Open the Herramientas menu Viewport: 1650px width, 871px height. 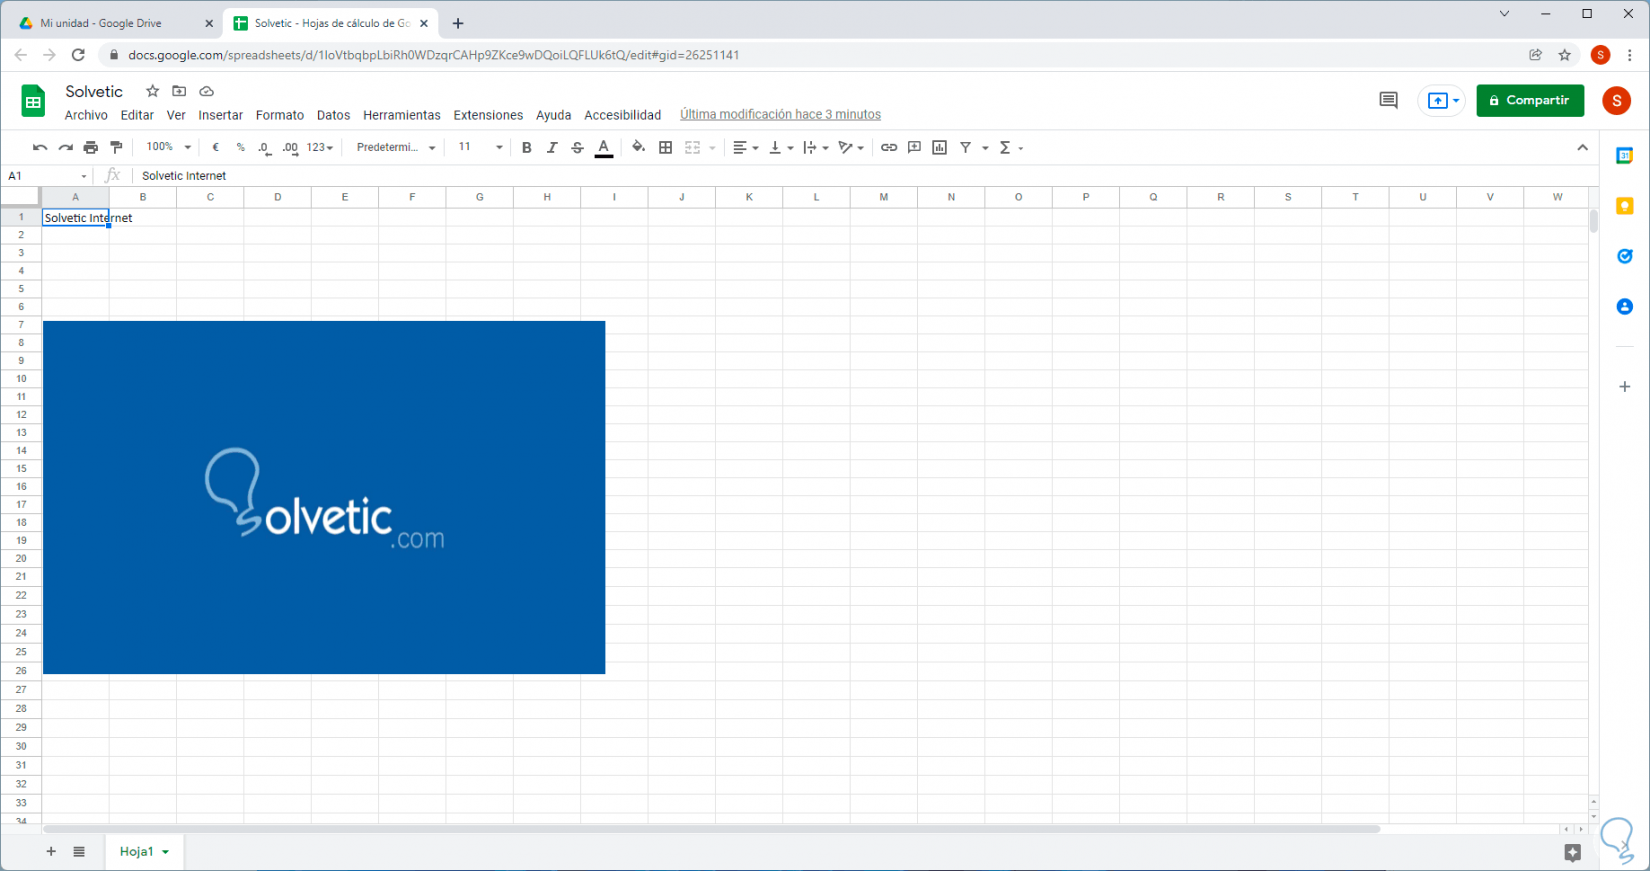(402, 115)
